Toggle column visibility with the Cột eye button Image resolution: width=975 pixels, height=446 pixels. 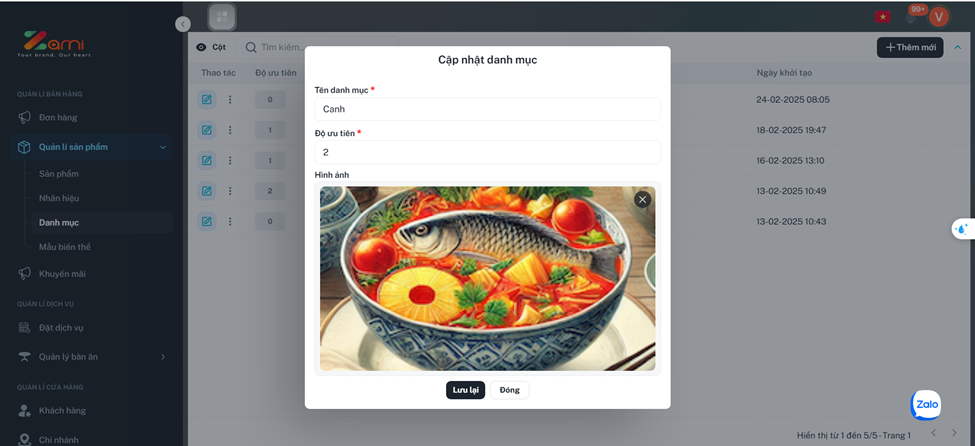(211, 47)
